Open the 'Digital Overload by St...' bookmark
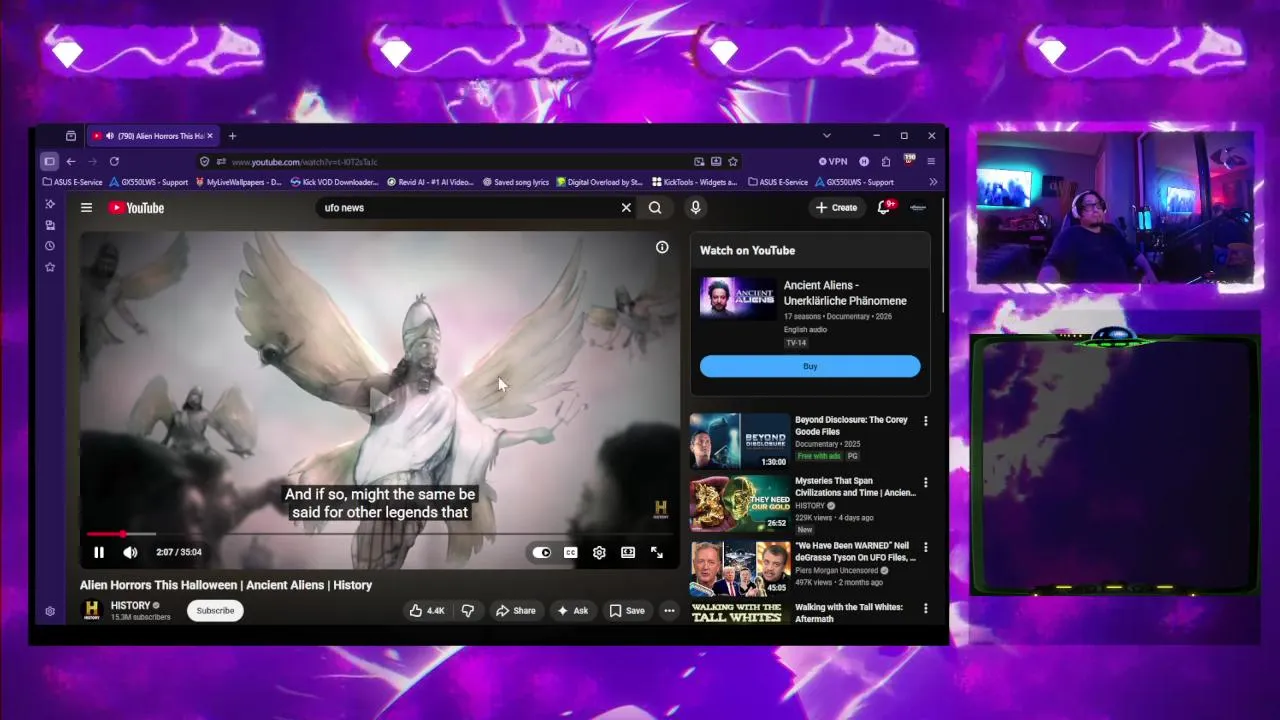 coord(599,182)
